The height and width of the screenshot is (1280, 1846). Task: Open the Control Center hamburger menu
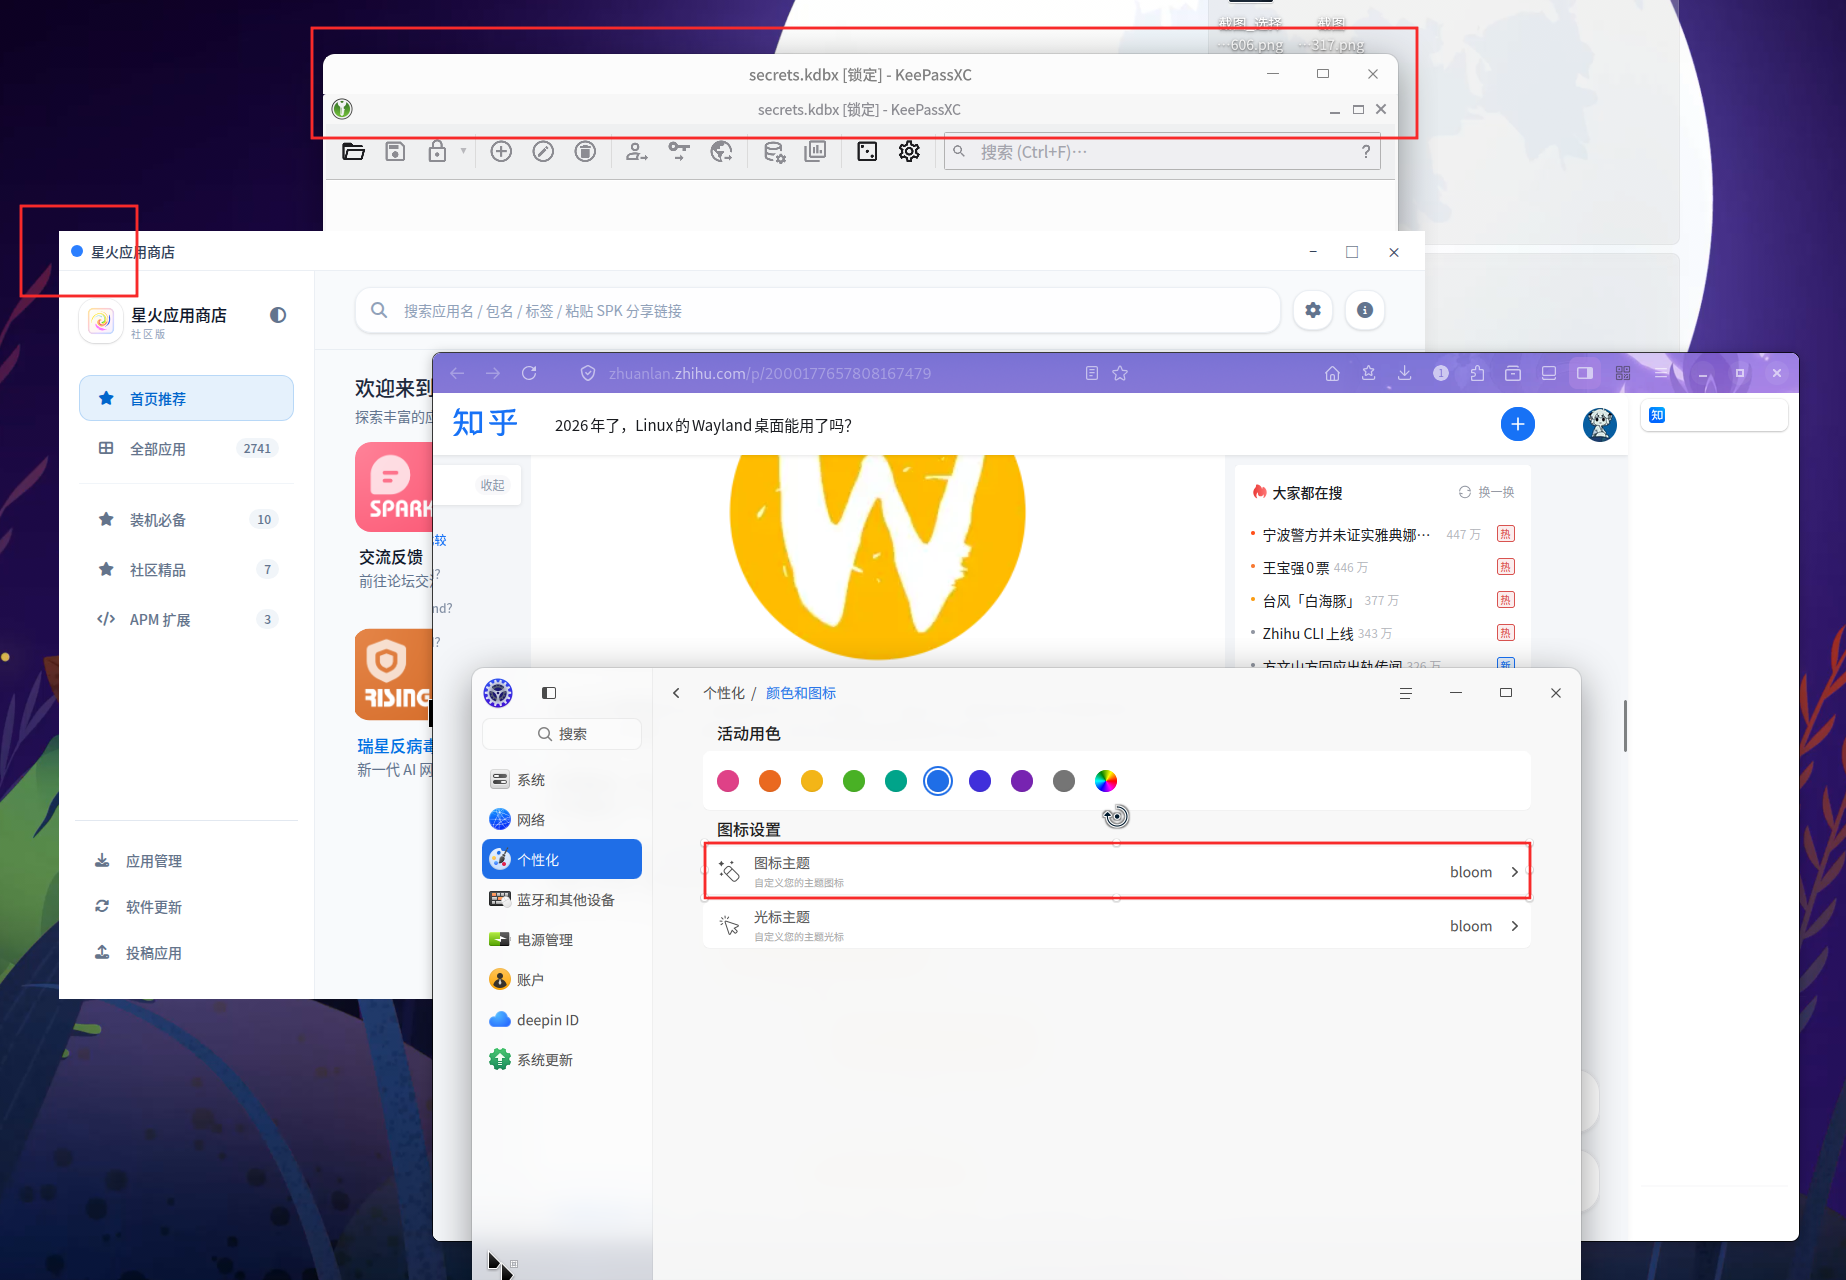(x=1405, y=693)
